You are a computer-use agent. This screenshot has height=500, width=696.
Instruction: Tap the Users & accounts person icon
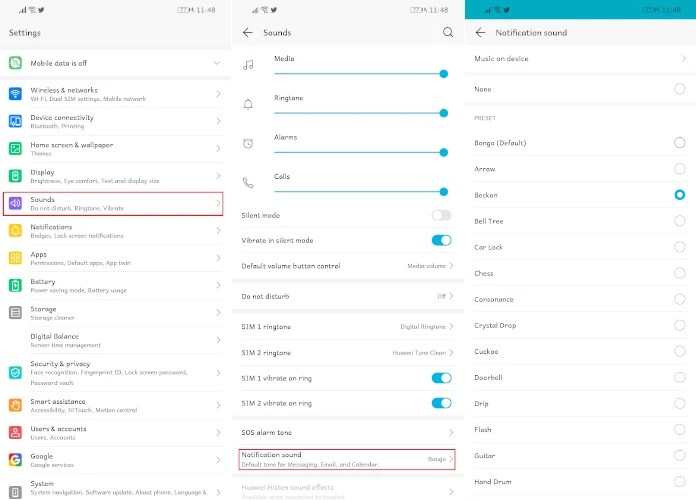click(x=16, y=433)
